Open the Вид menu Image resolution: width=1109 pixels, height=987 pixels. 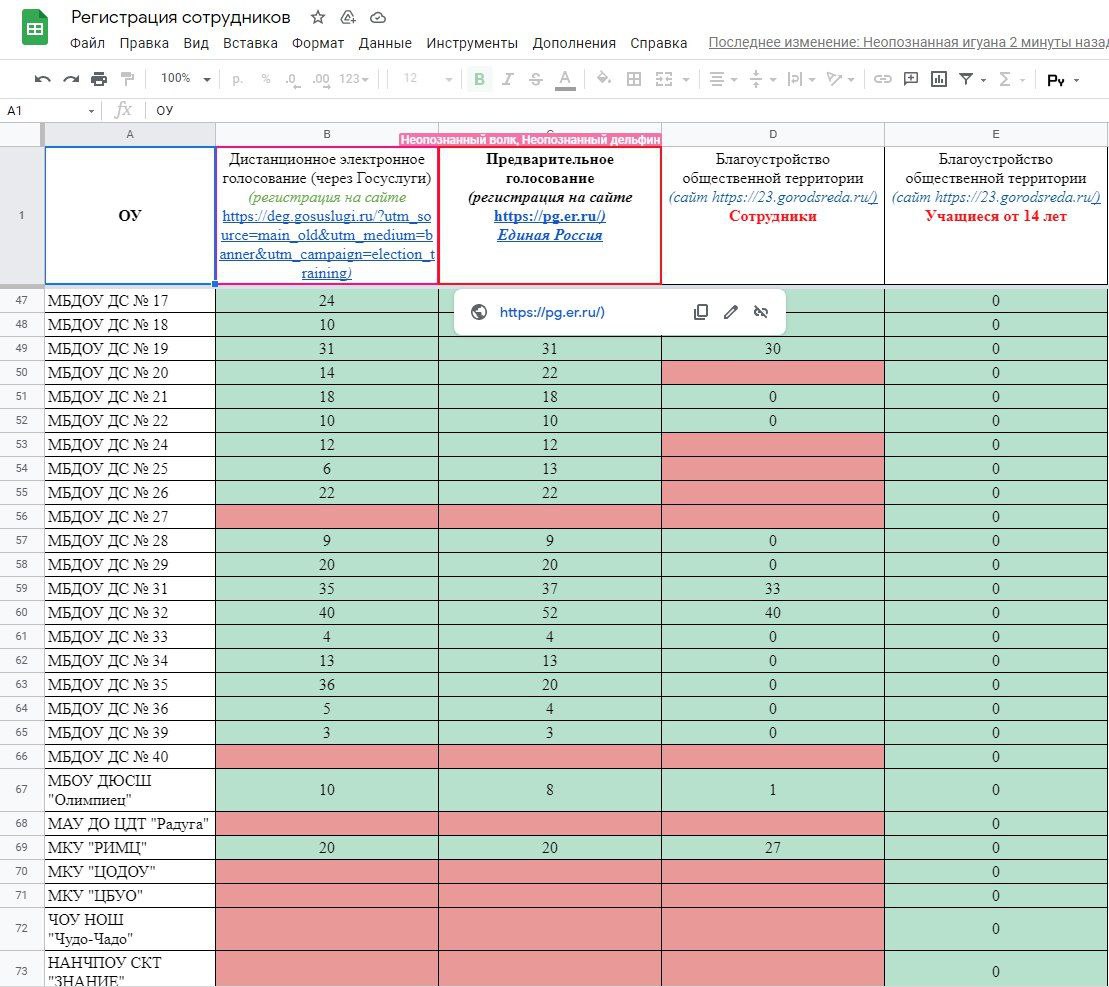(196, 43)
